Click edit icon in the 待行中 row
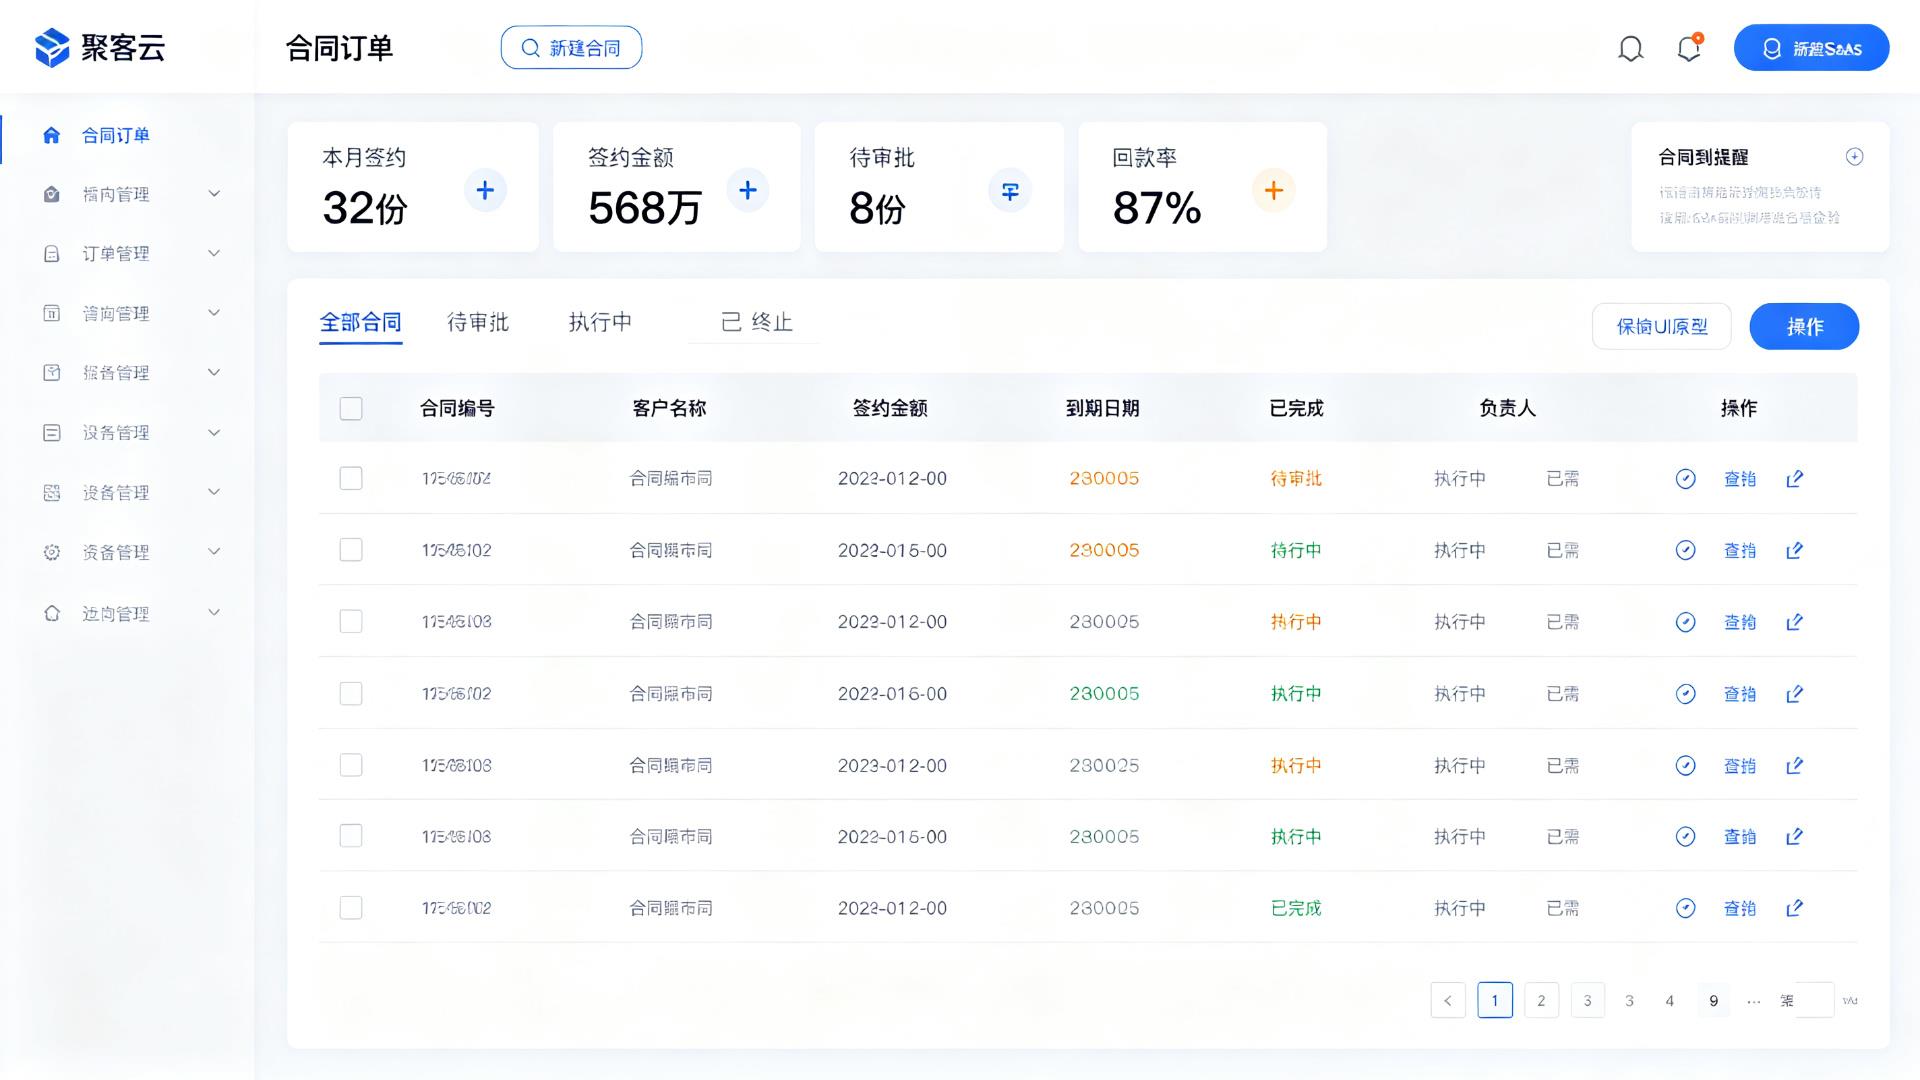Image resolution: width=1920 pixels, height=1080 pixels. click(x=1795, y=550)
